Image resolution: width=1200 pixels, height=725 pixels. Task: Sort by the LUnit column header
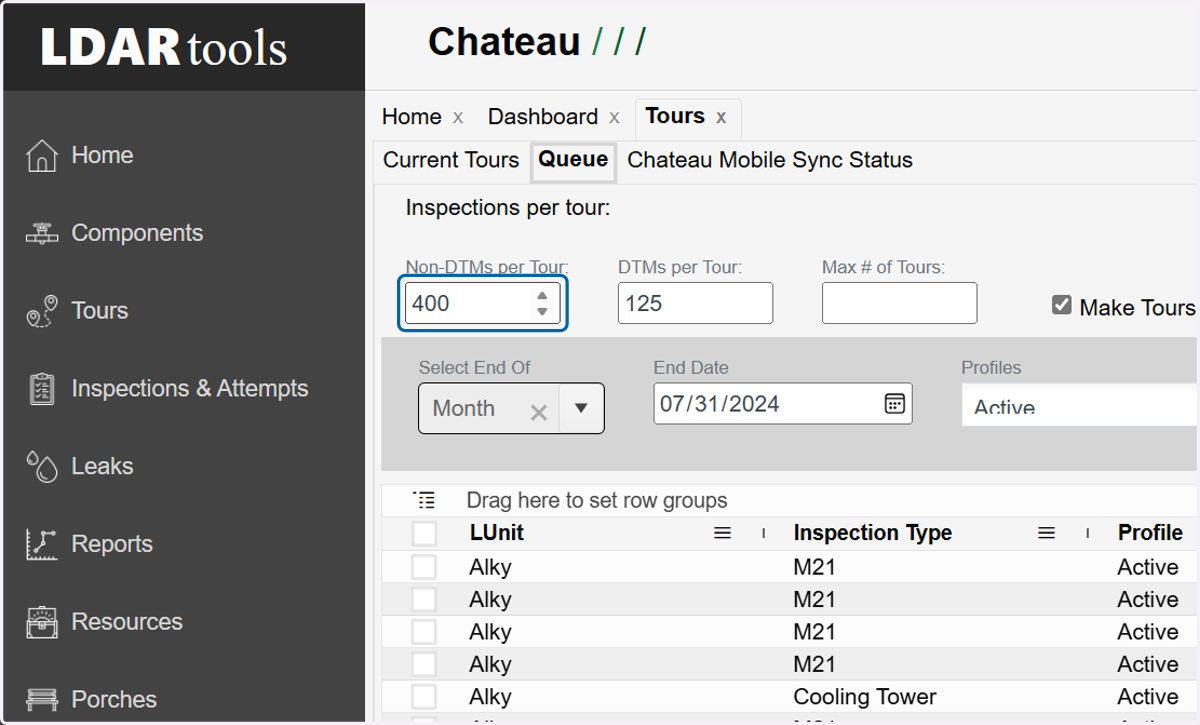496,533
